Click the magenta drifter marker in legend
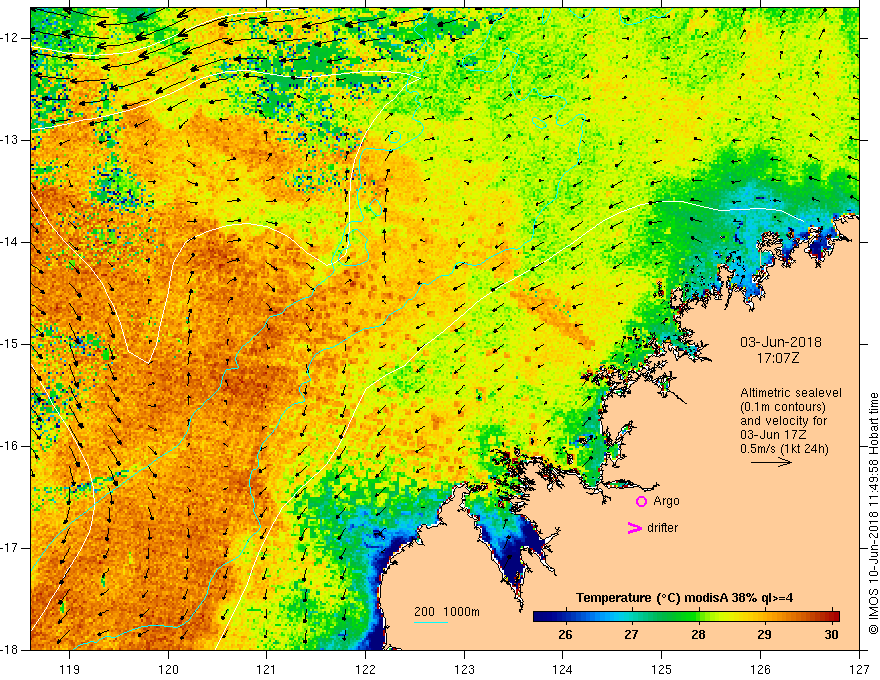880x680 pixels. coord(634,528)
